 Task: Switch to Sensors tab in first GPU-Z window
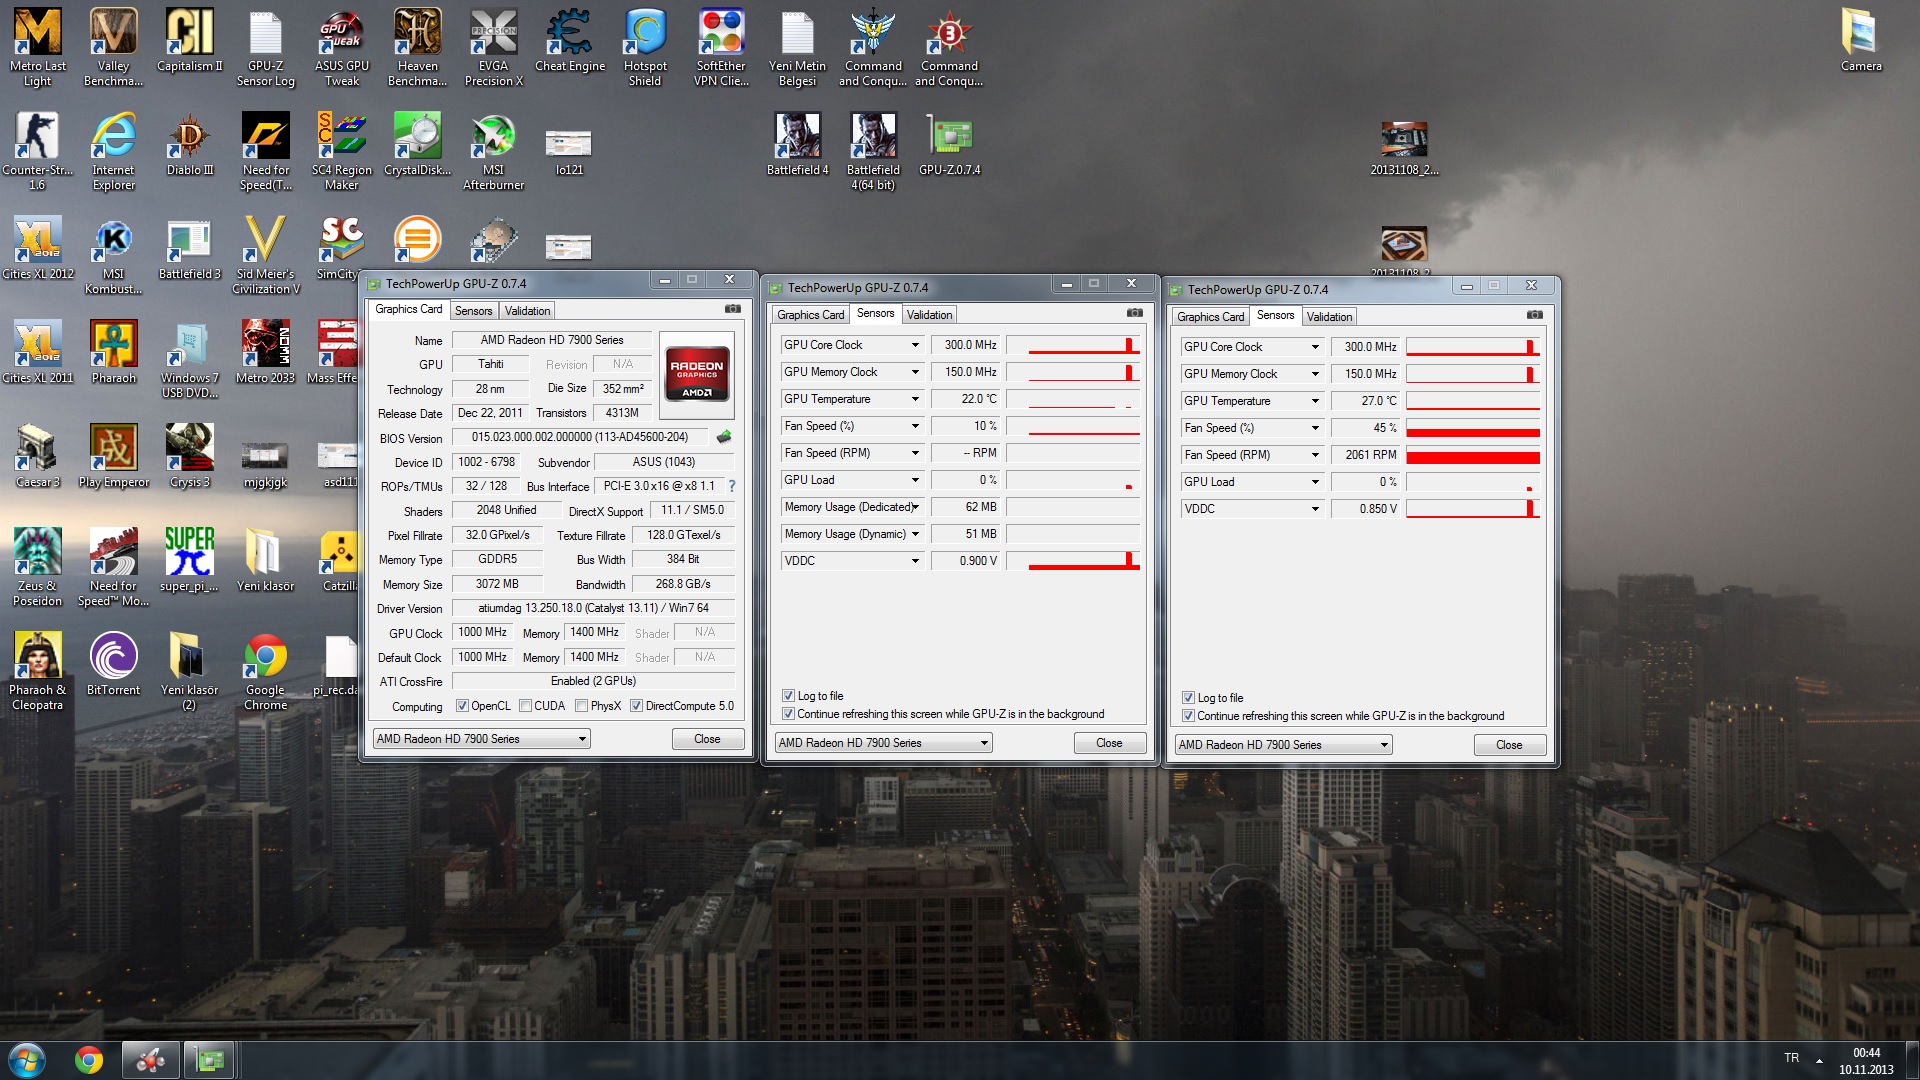point(473,311)
